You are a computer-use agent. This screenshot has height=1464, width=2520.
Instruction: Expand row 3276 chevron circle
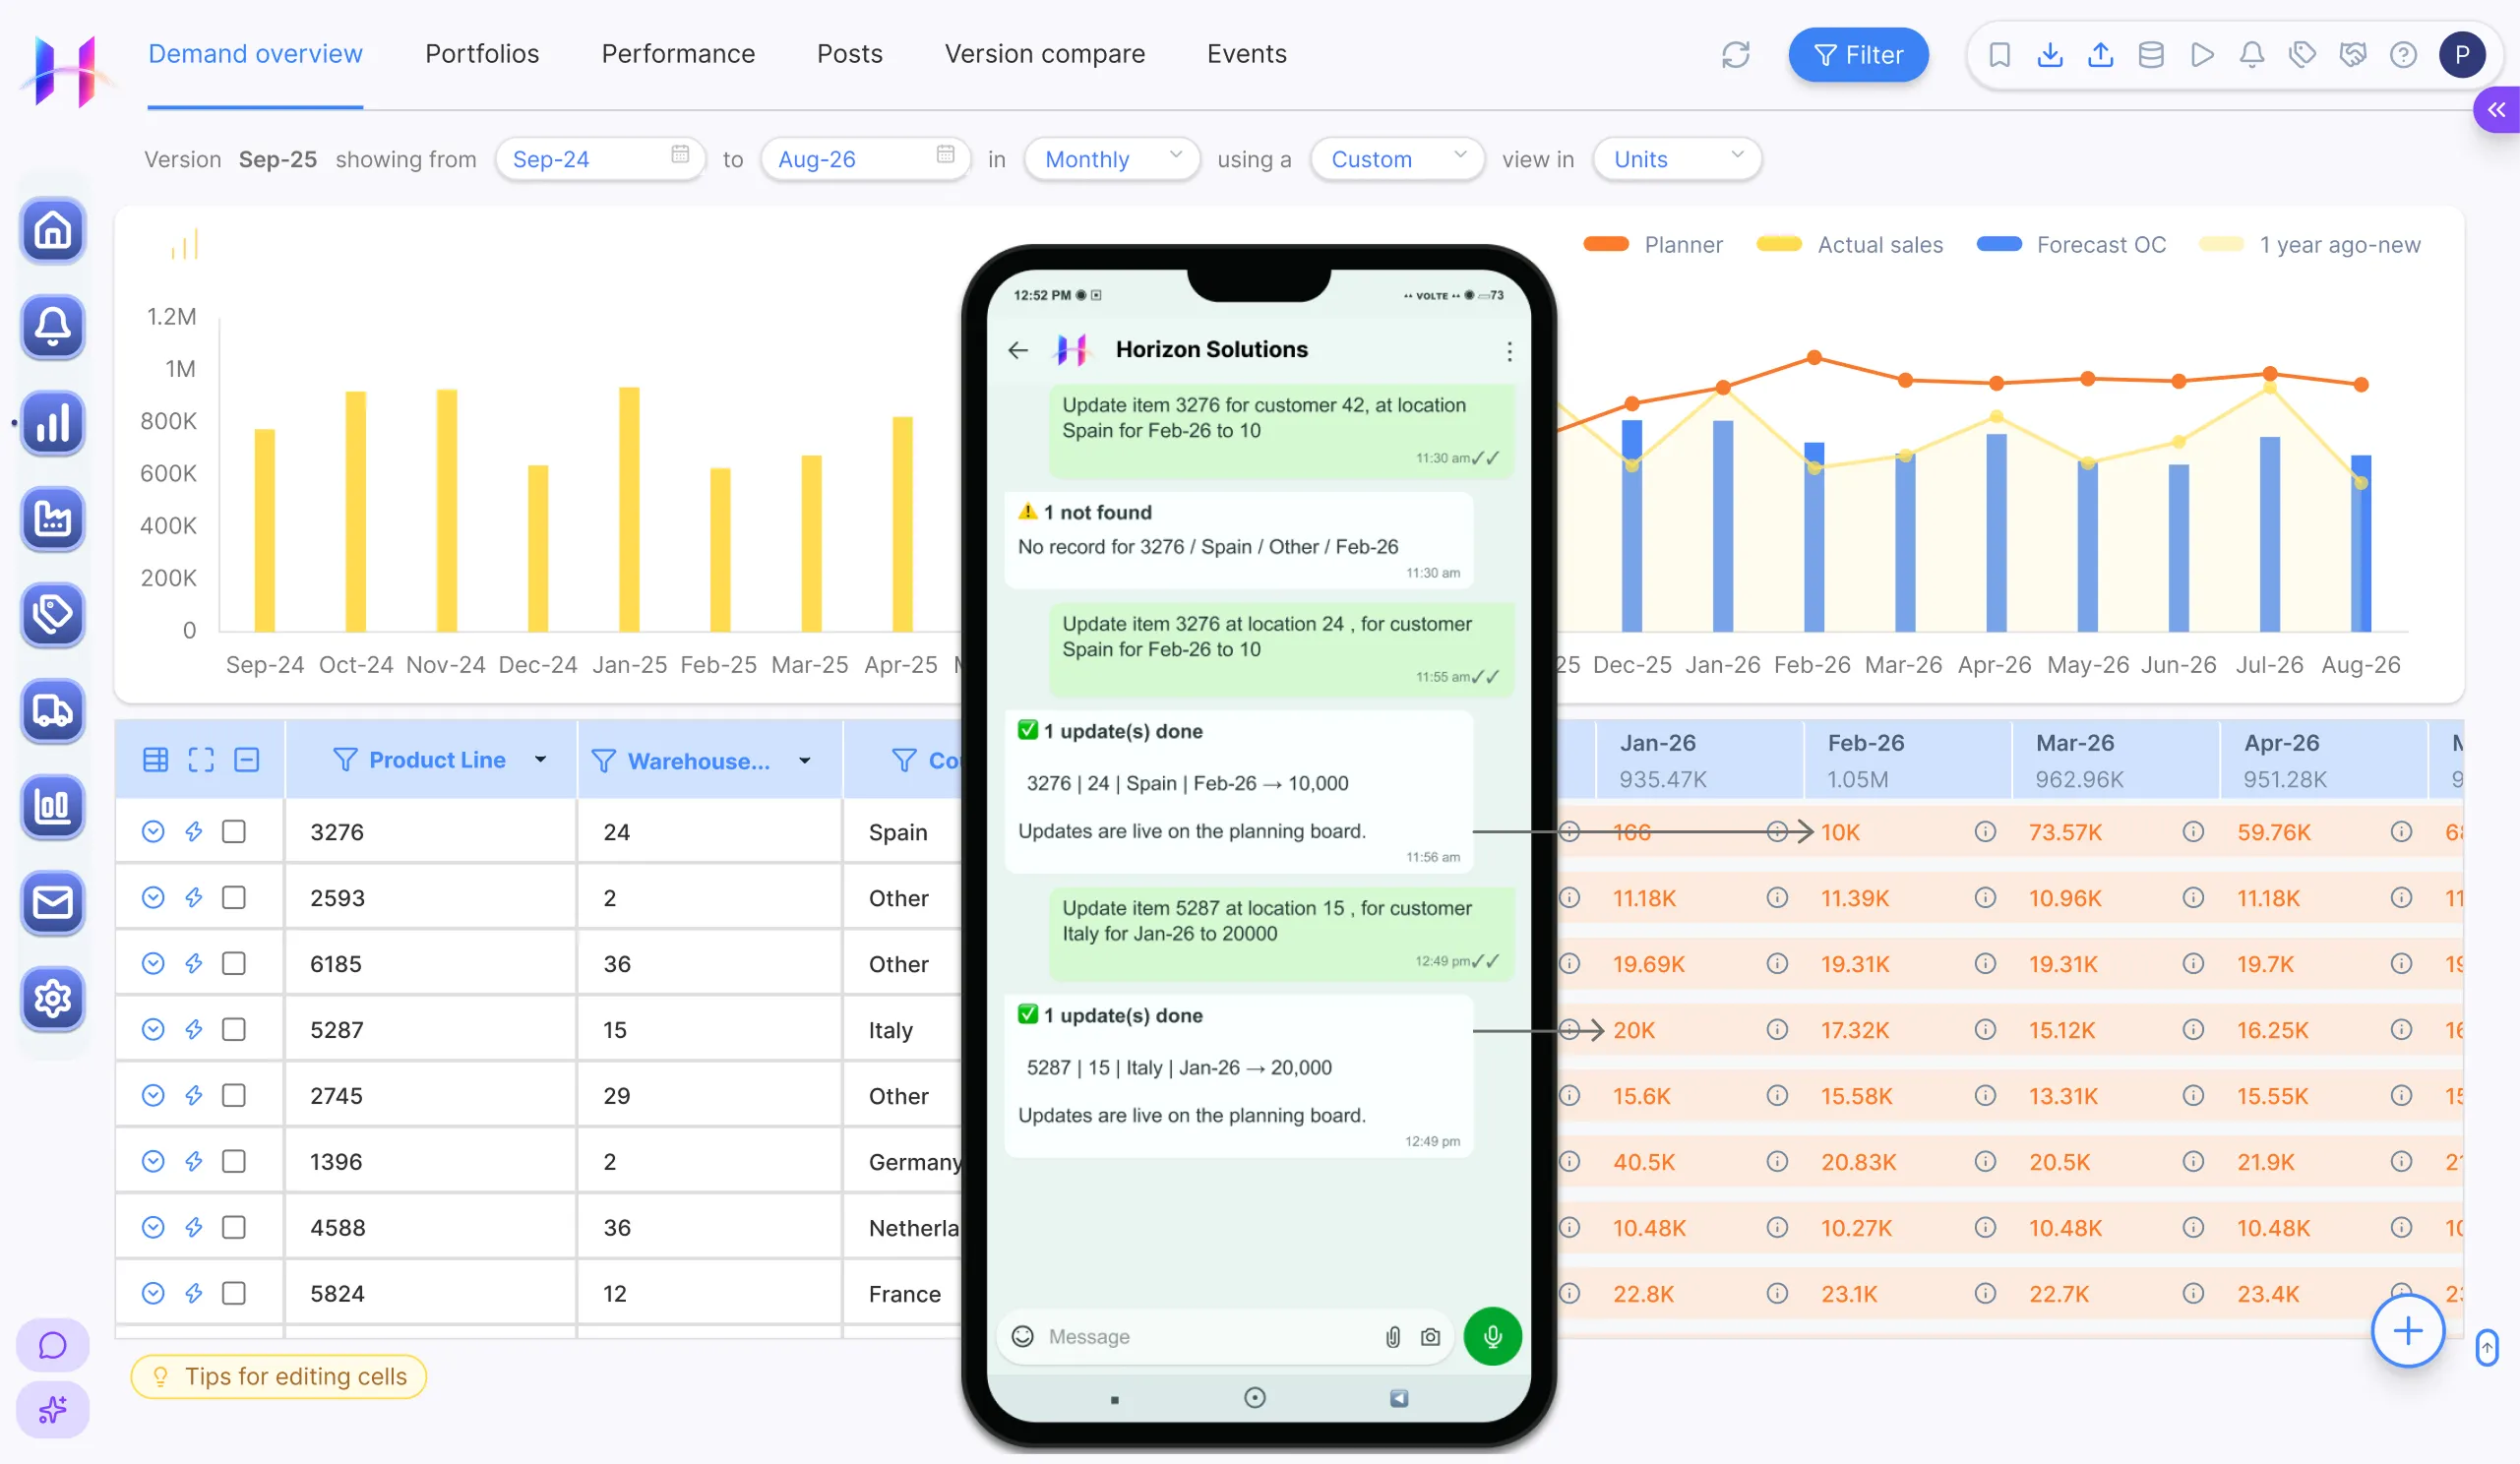coord(153,832)
